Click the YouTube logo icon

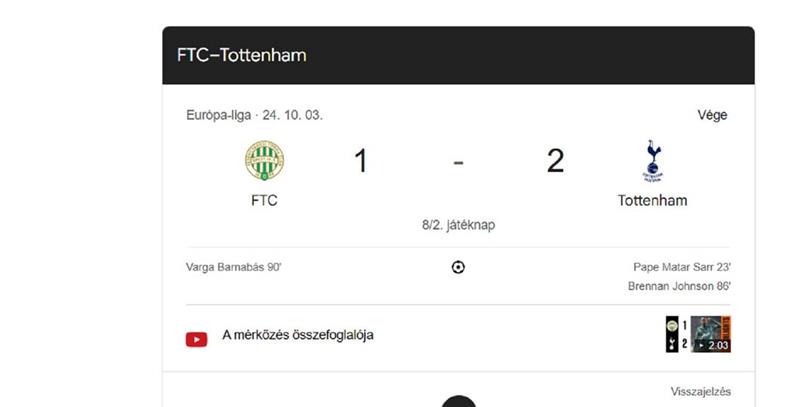tap(197, 338)
